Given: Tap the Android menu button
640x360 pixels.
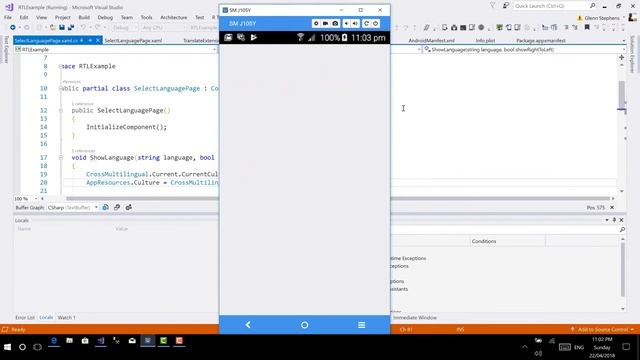Looking at the screenshot, I should [362, 325].
